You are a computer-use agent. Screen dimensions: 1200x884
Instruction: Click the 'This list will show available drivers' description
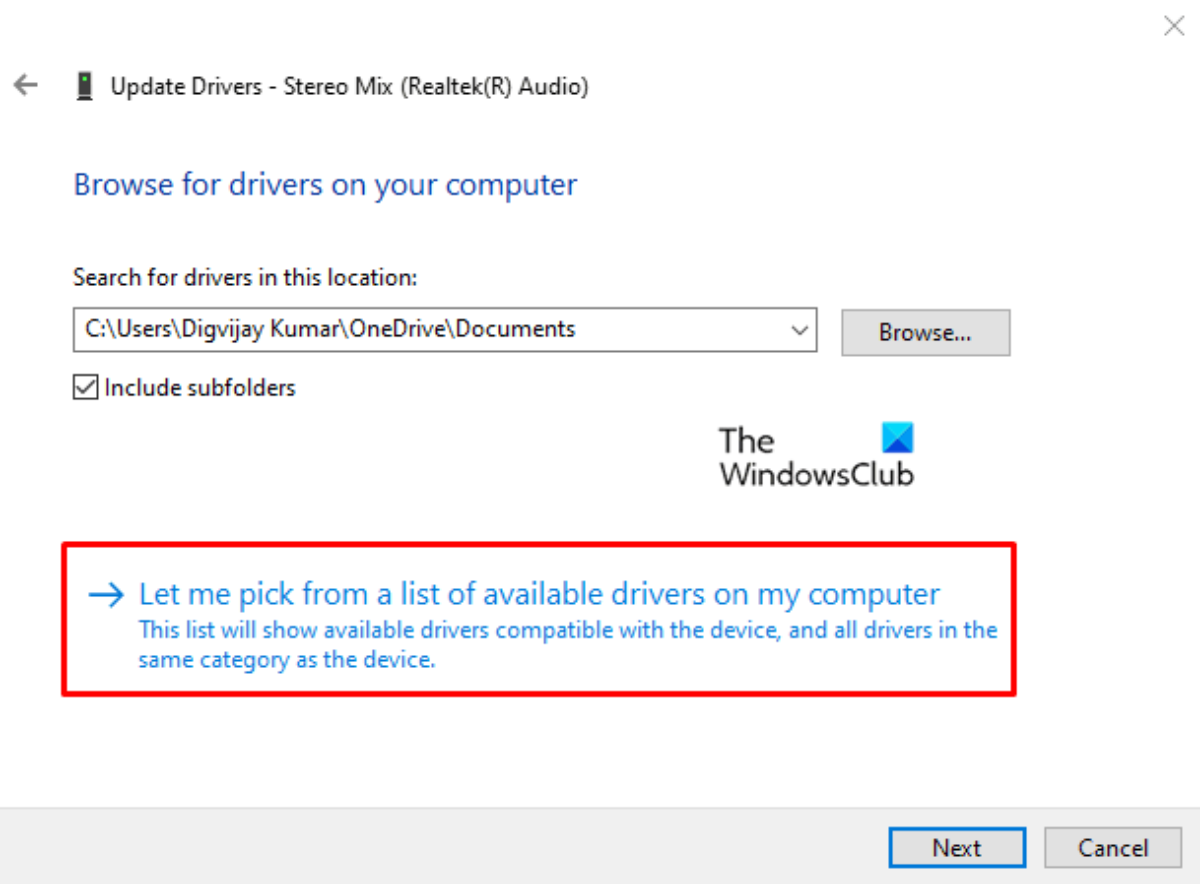tap(567, 645)
